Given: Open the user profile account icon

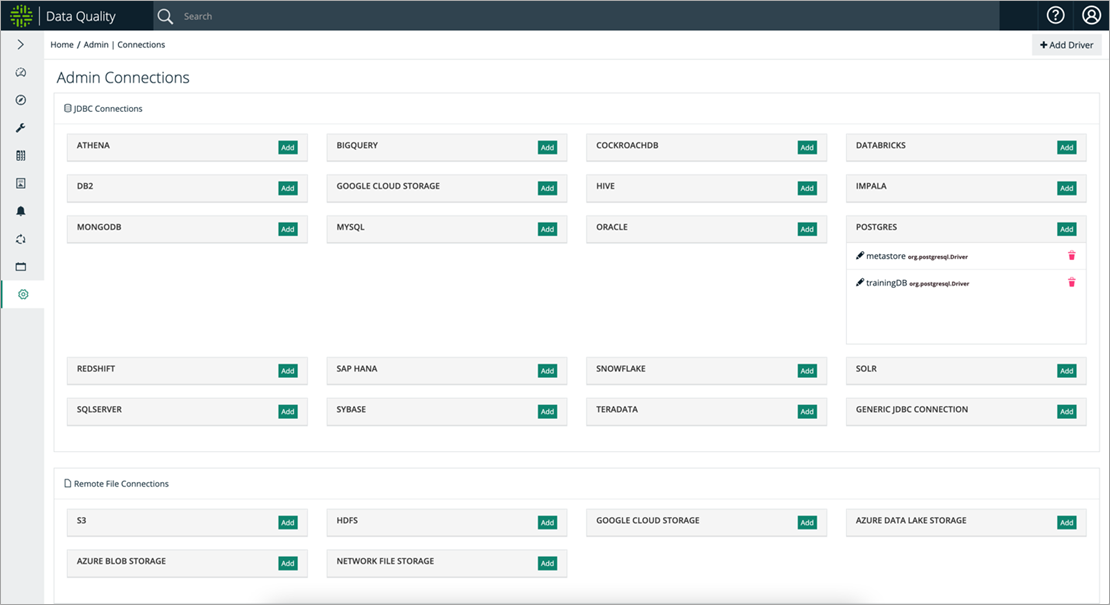Looking at the screenshot, I should click(x=1091, y=16).
